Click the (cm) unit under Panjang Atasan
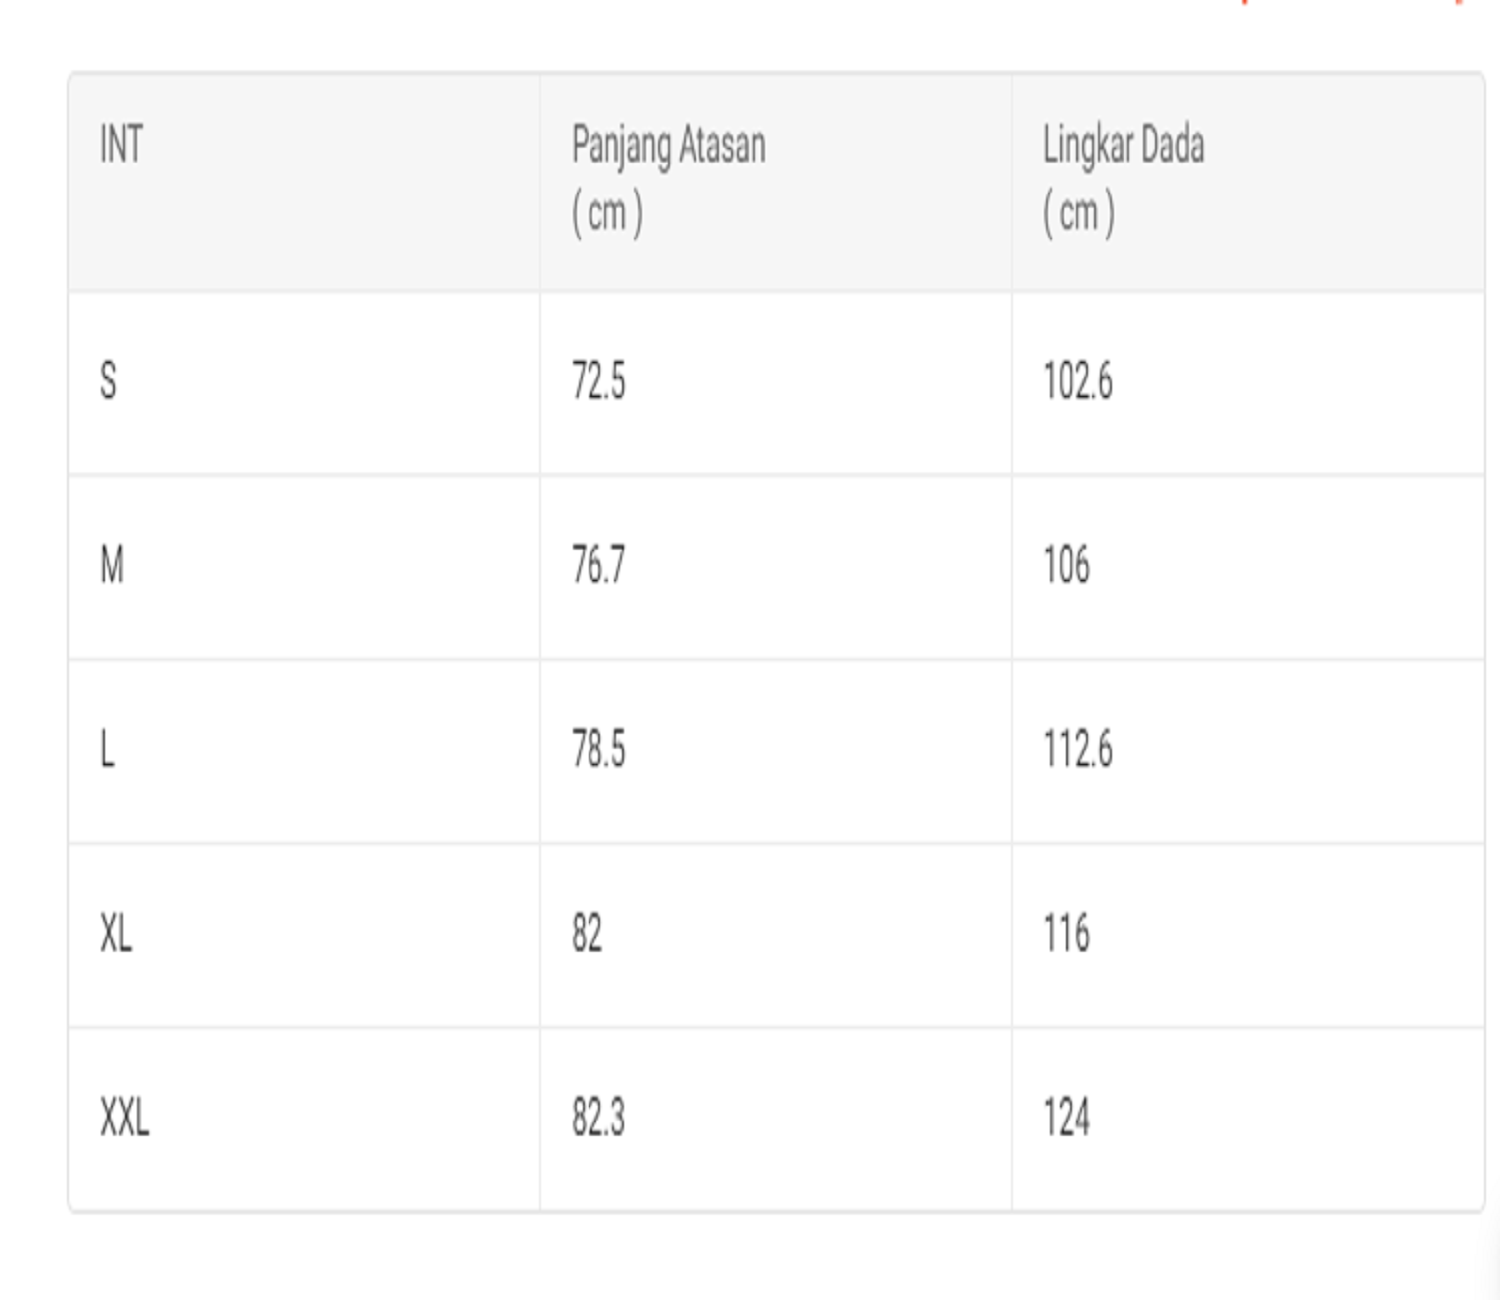The height and width of the screenshot is (1300, 1500). (x=607, y=213)
